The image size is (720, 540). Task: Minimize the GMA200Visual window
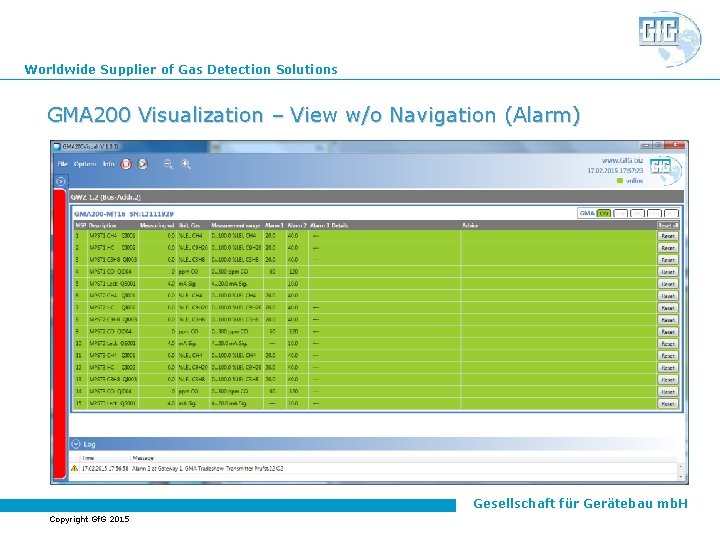pos(647,145)
